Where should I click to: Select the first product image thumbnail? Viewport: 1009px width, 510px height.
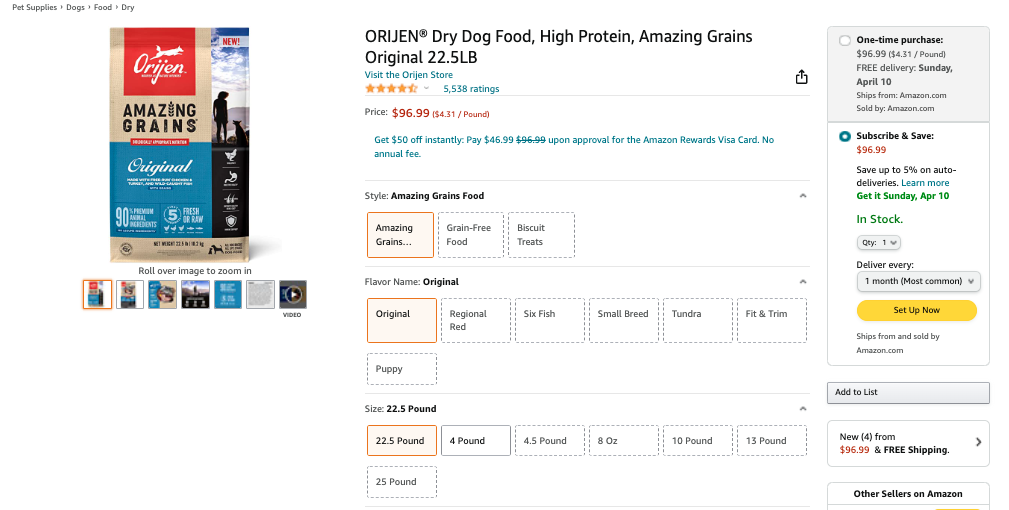[x=97, y=294]
